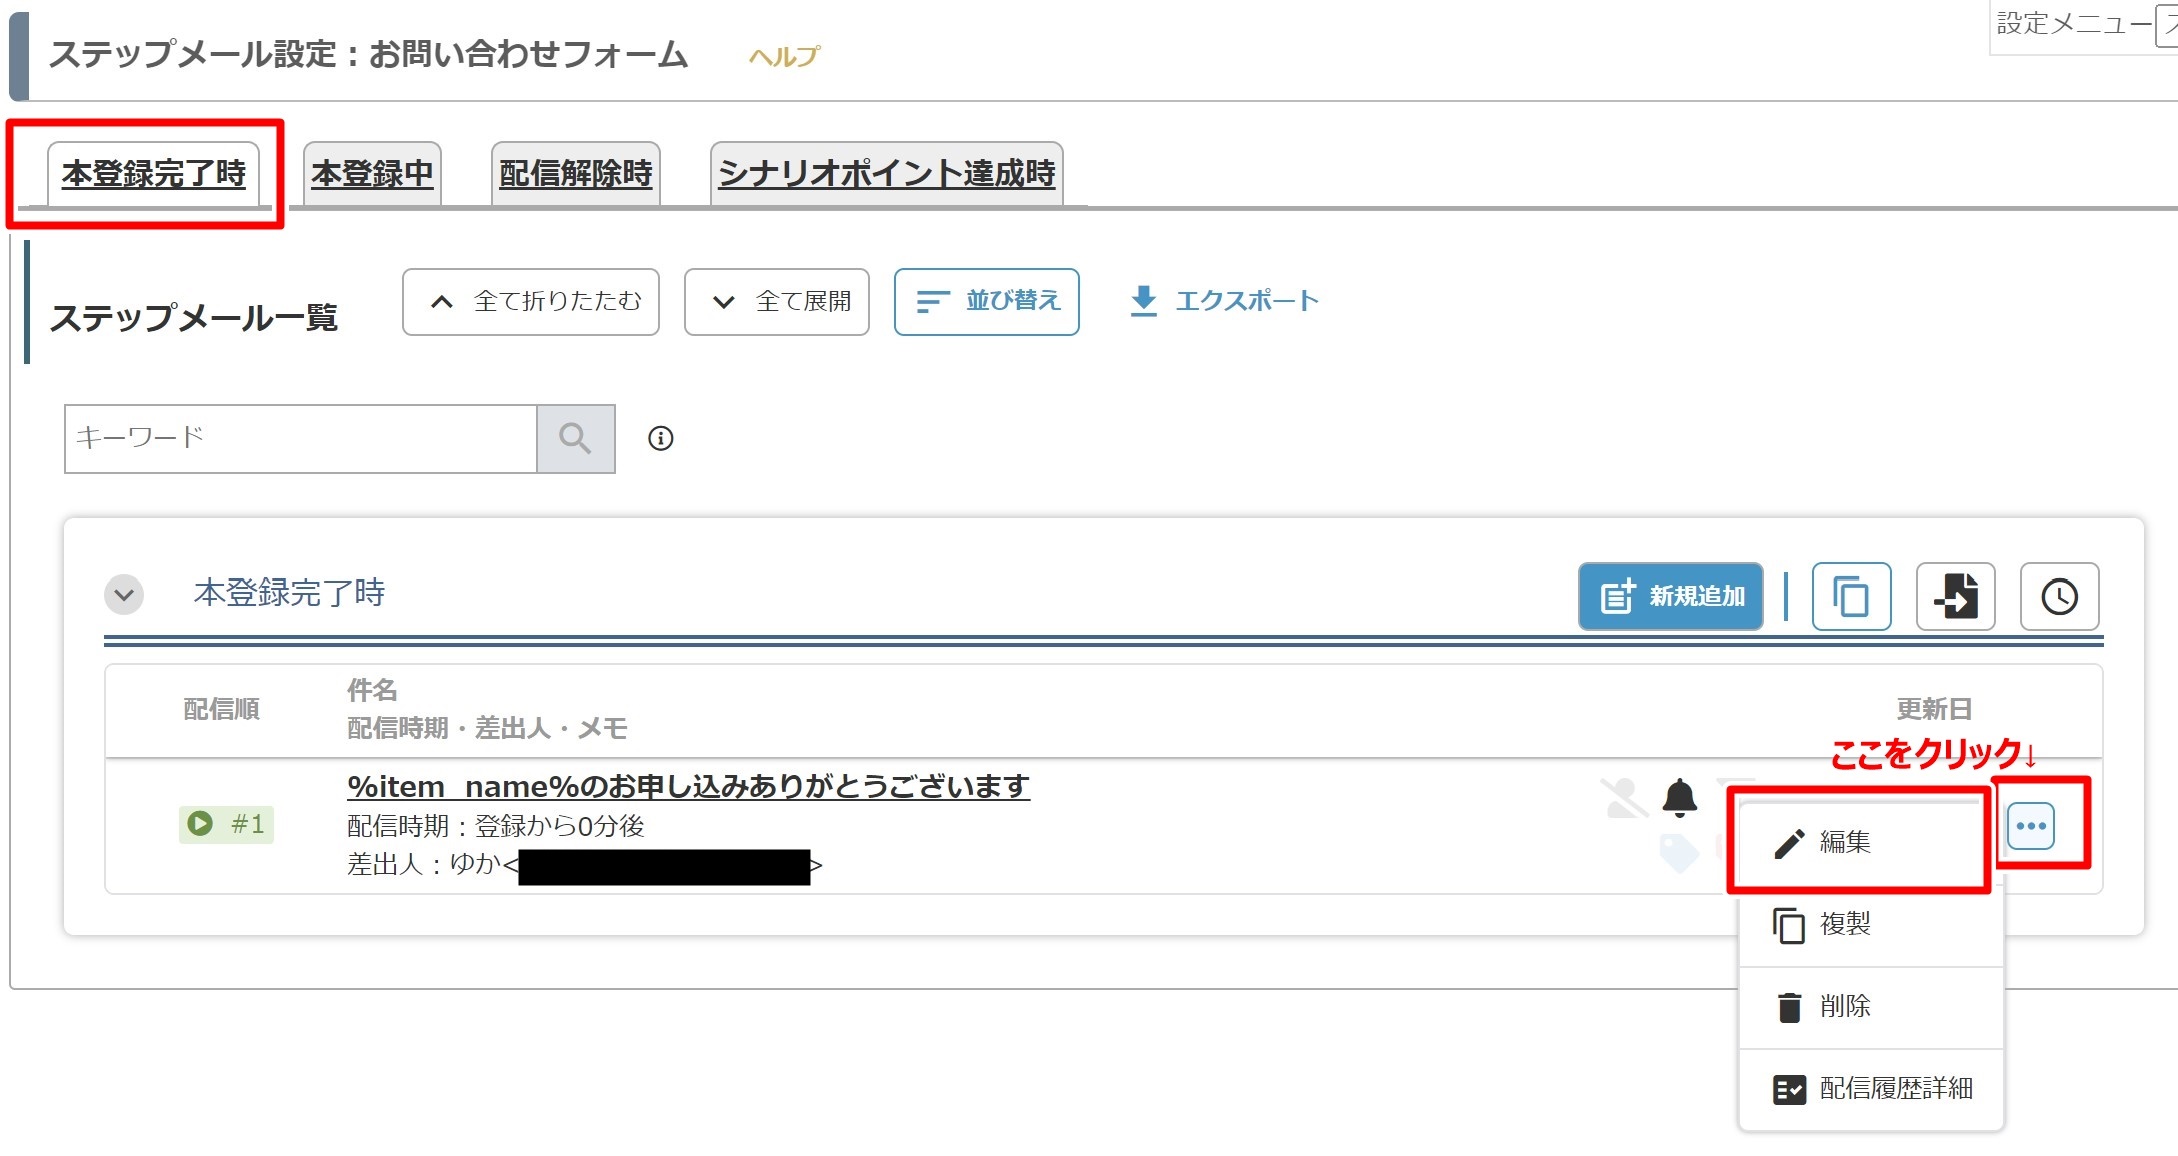Select 削除 from the context menu
The height and width of the screenshot is (1156, 2178).
(x=1871, y=1007)
